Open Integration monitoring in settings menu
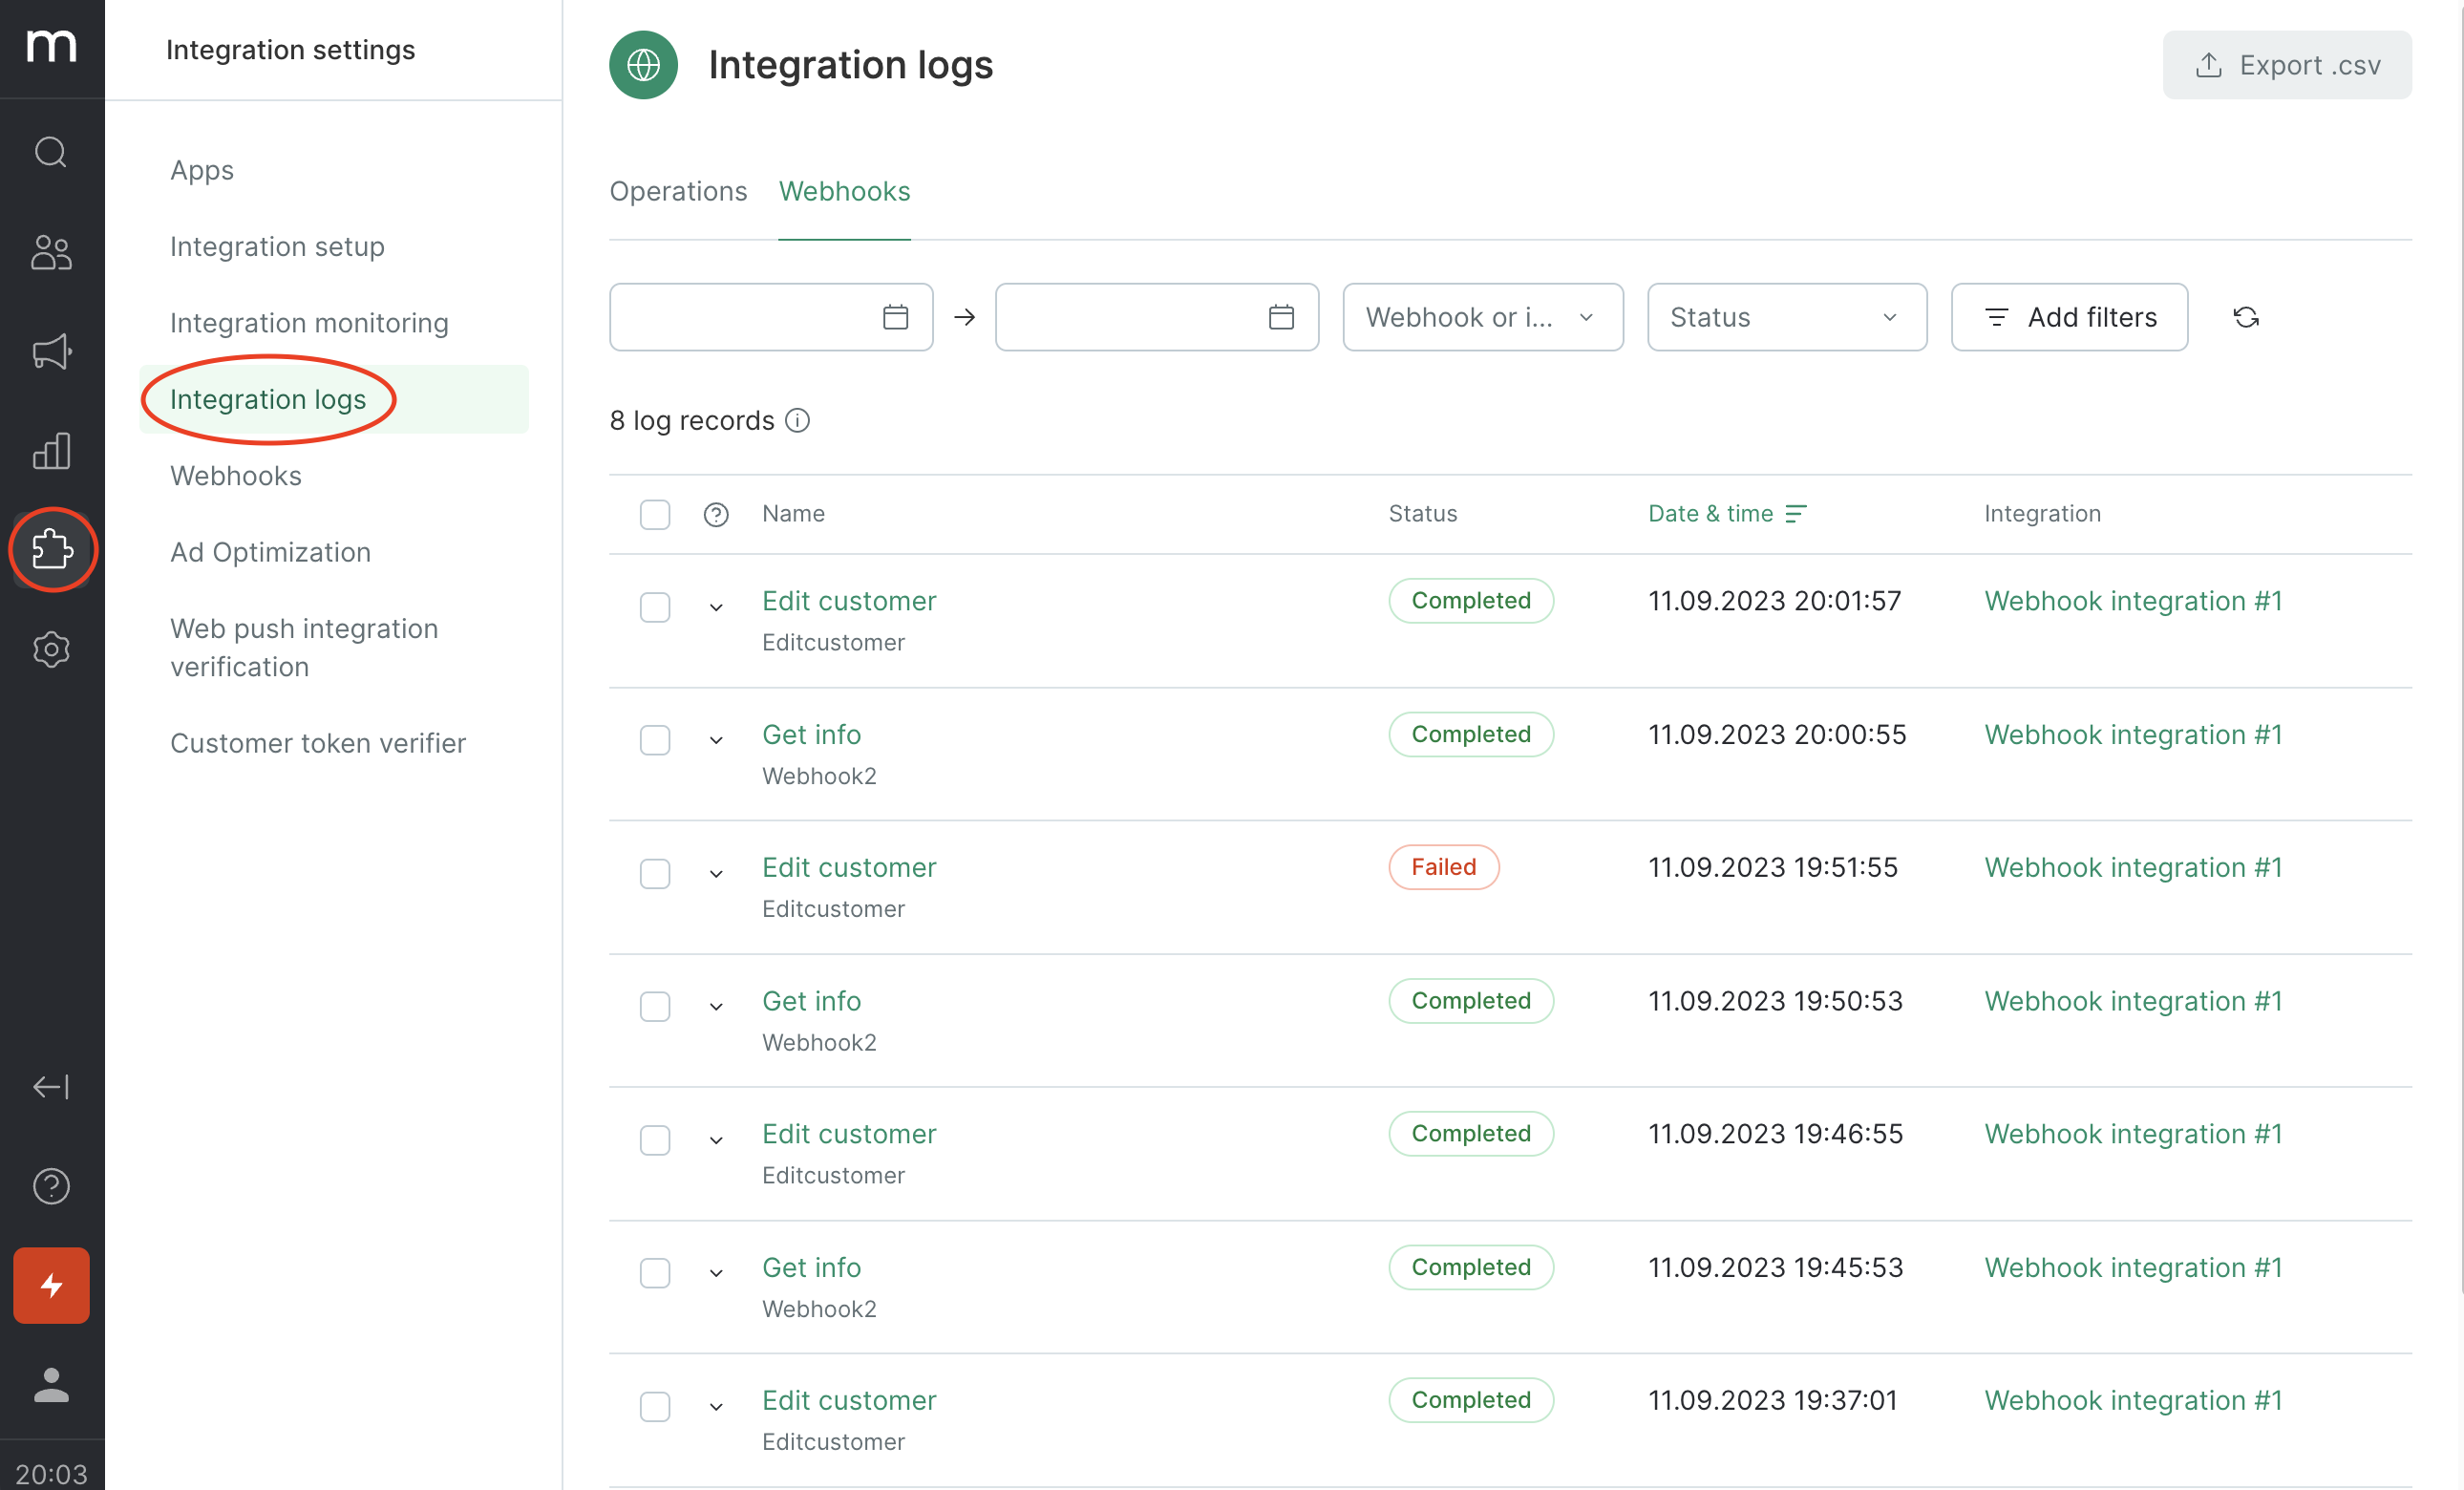 pyautogui.click(x=309, y=323)
